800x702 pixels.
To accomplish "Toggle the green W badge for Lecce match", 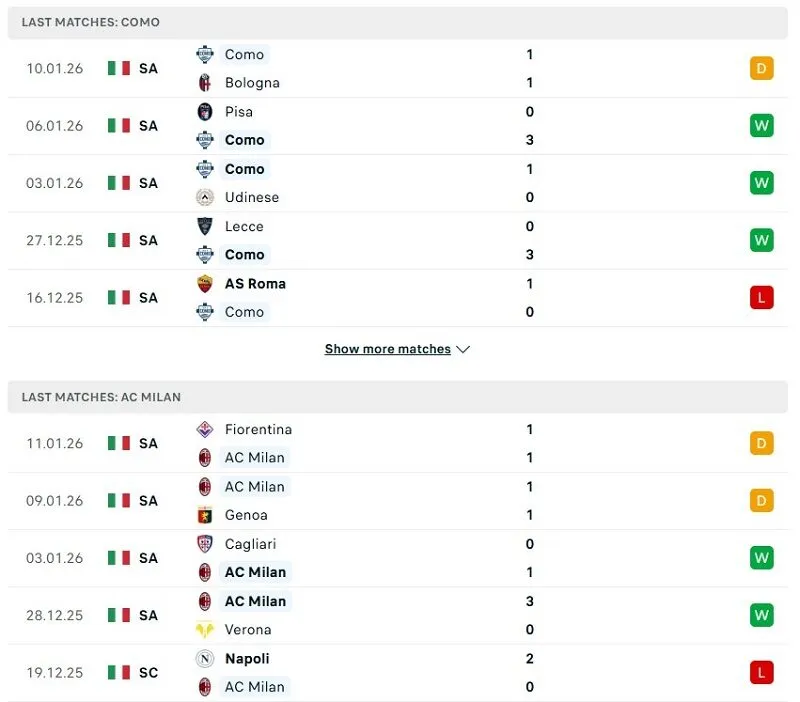I will 761,240.
